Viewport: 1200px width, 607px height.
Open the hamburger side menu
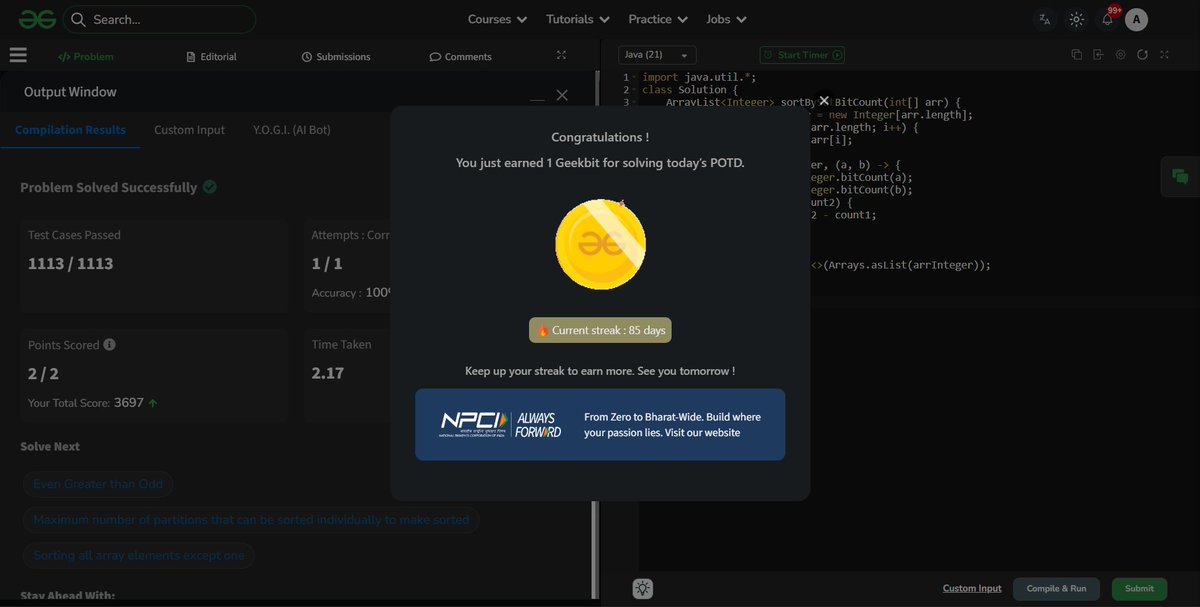(x=18, y=55)
